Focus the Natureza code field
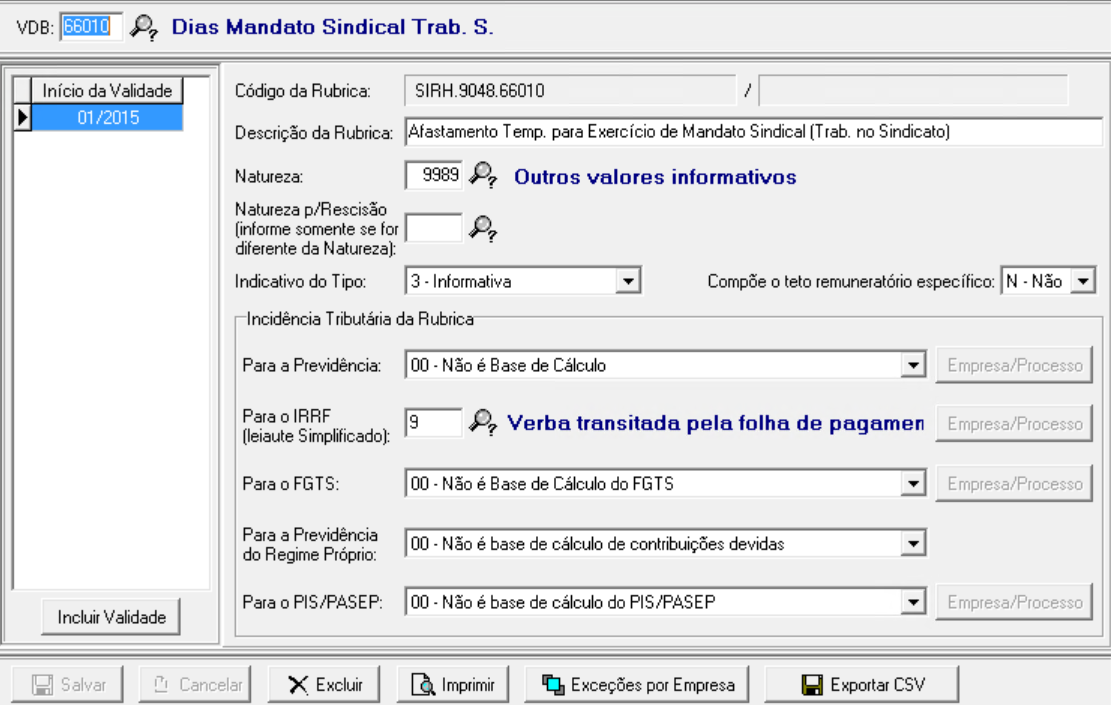Screen dimensions: 1111x705 click(x=435, y=176)
